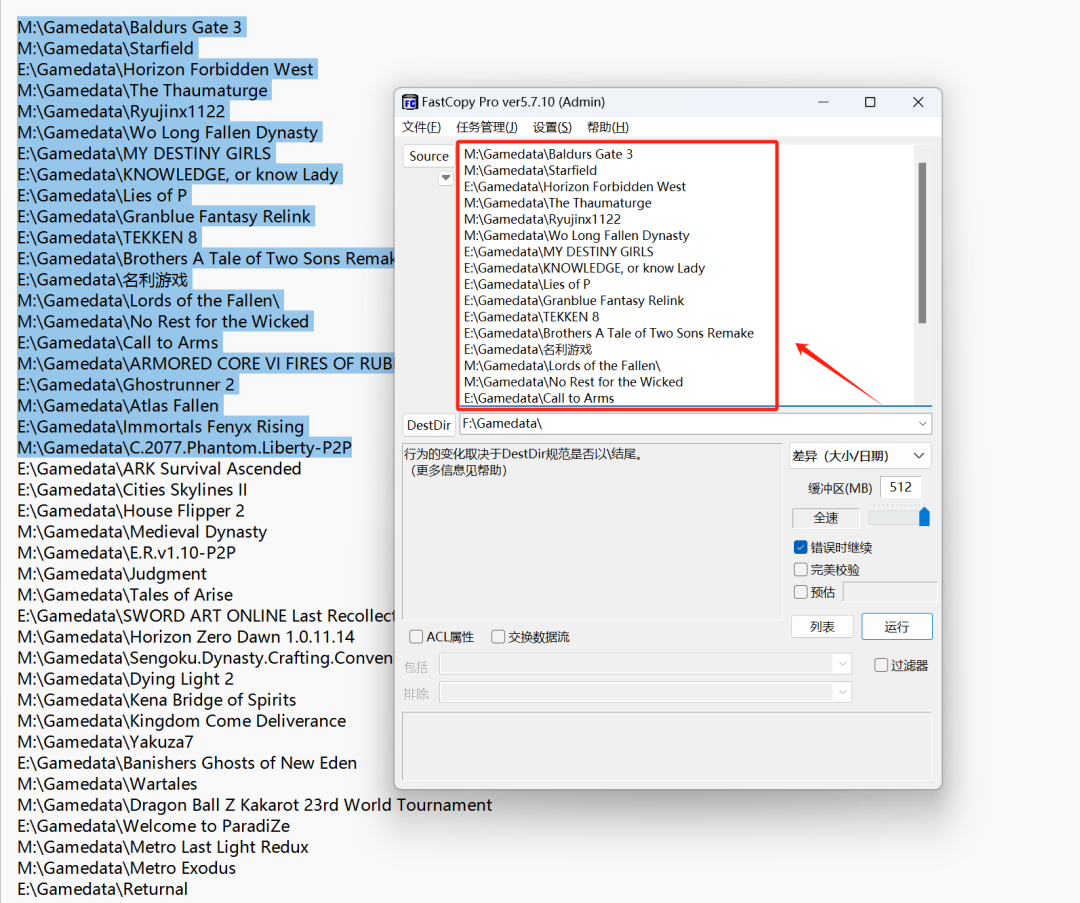Open the 文件(F) menu
Viewport: 1080px width, 903px height.
click(422, 127)
